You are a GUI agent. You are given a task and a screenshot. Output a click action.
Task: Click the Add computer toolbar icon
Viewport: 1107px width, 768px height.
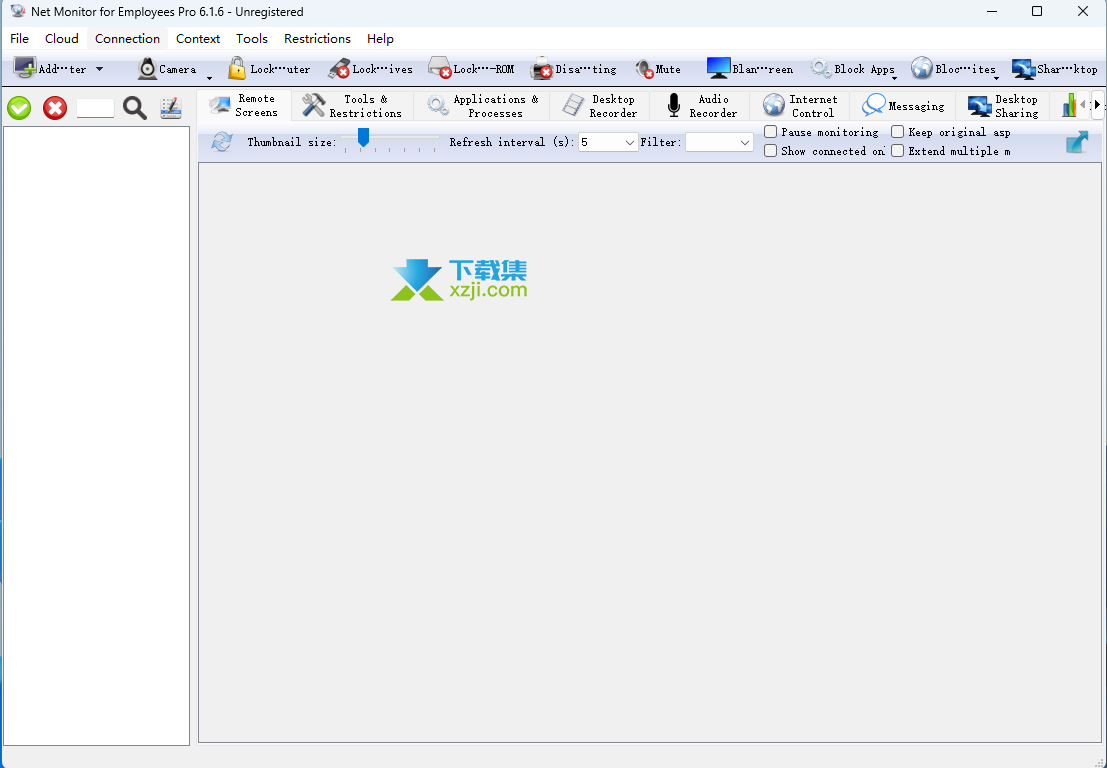coord(25,68)
